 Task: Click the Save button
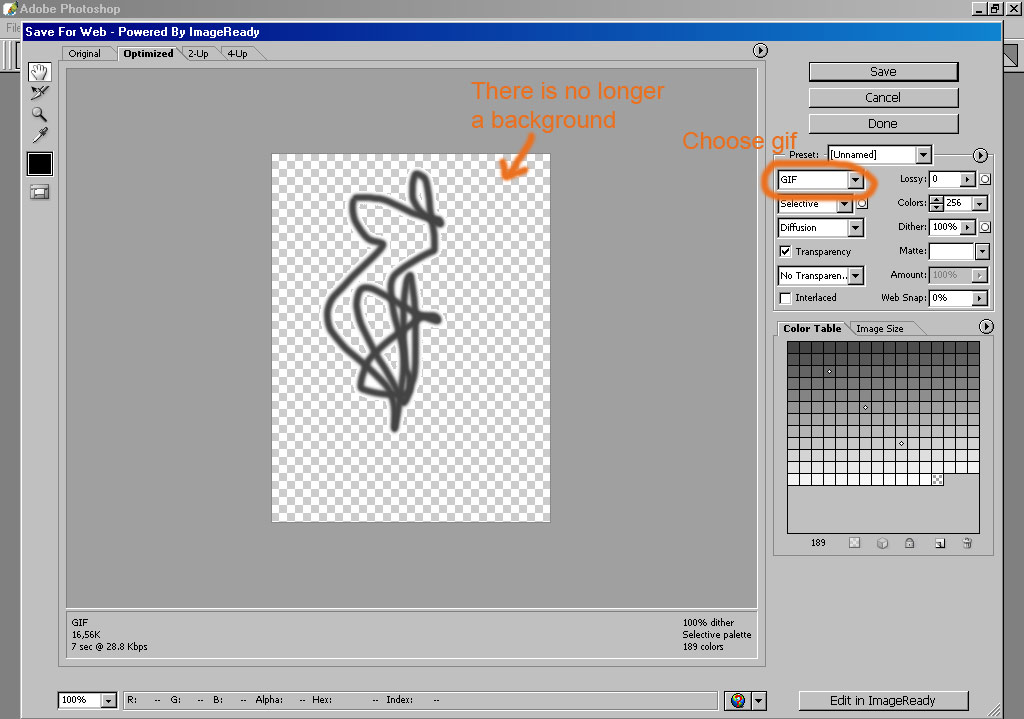(883, 72)
